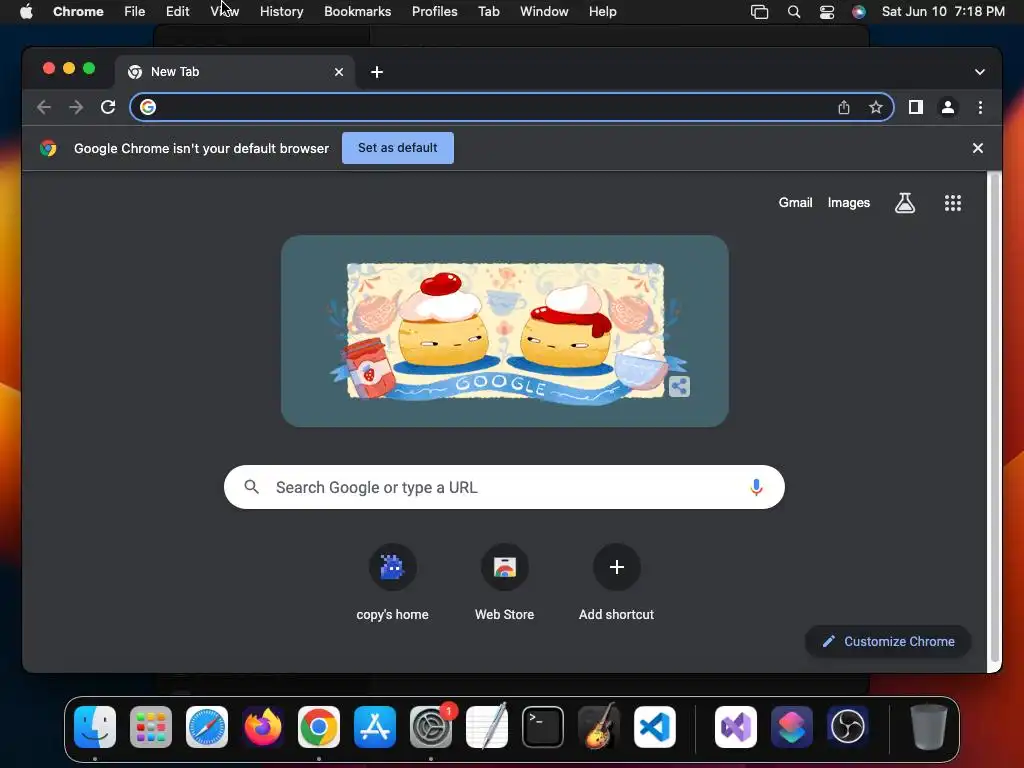Open Shortcuts app from the dock

[x=792, y=727]
